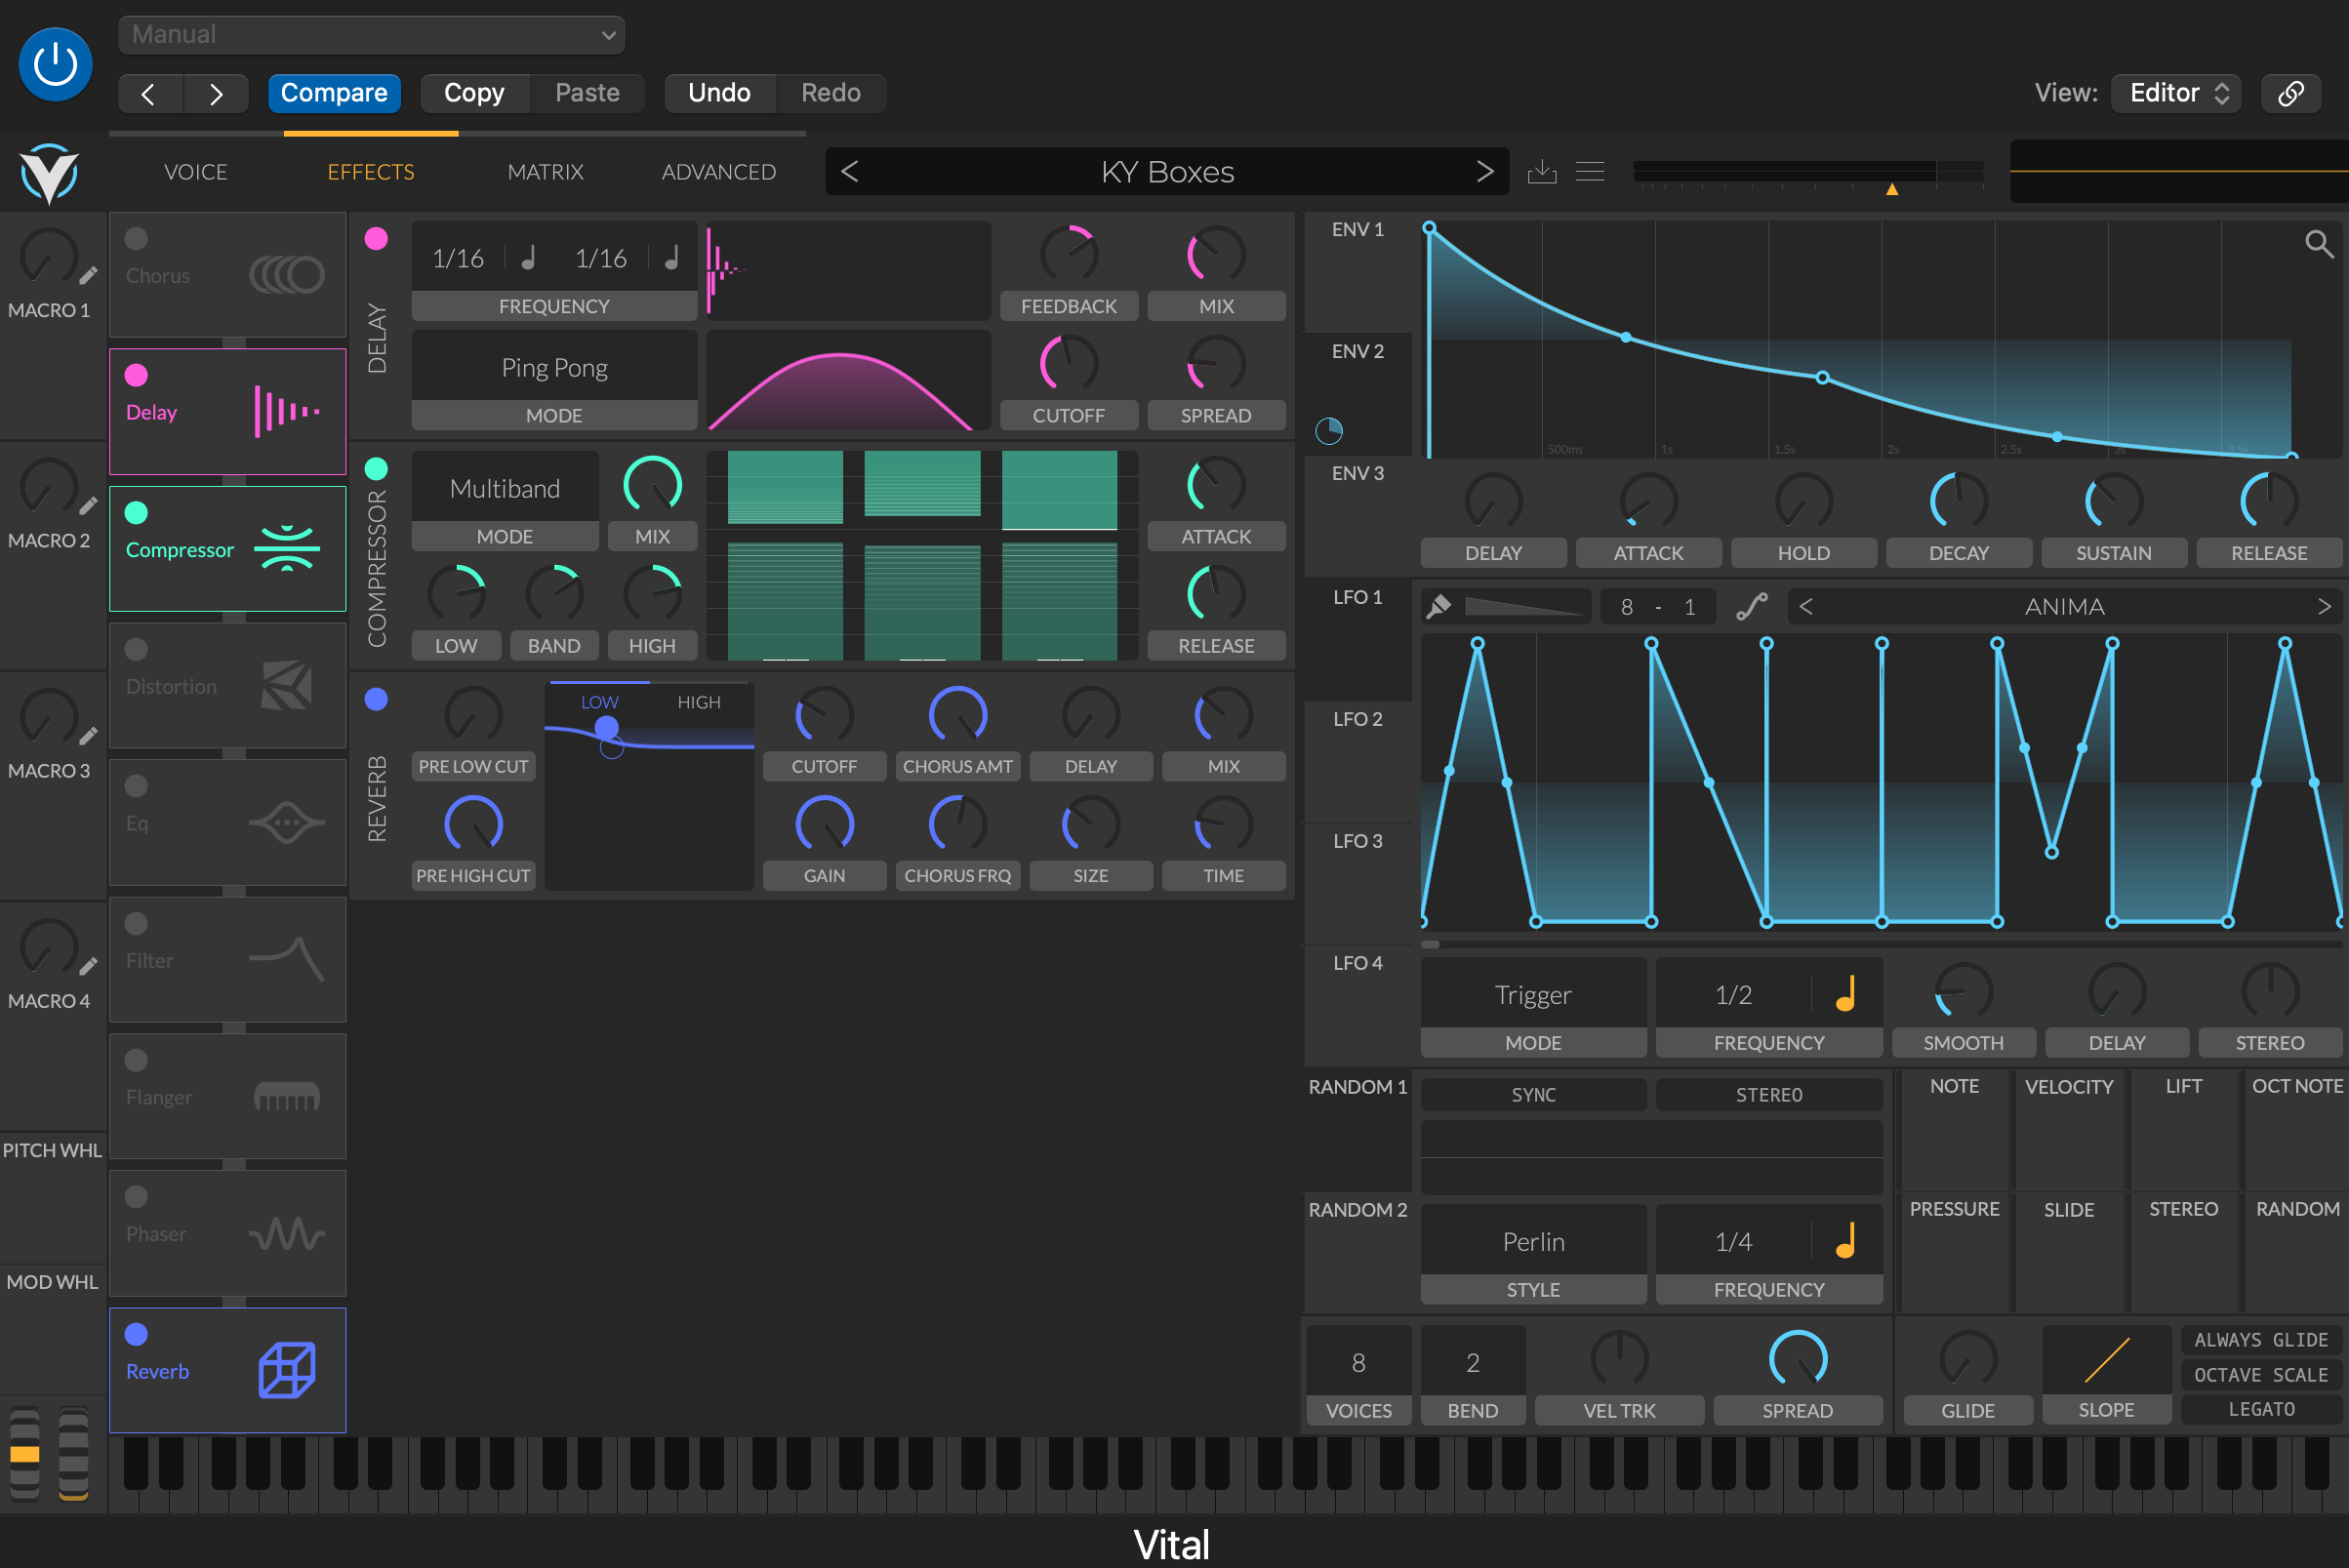Enable the Distortion effect toggle
2349x1568 pixels.
coord(136,649)
